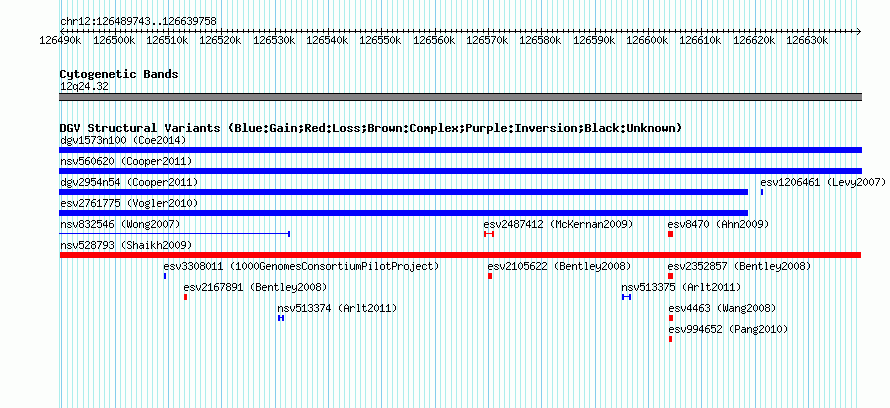This screenshot has height=408, width=890.
Task: Click the DGV Structural Variants track title
Action: coord(371,128)
